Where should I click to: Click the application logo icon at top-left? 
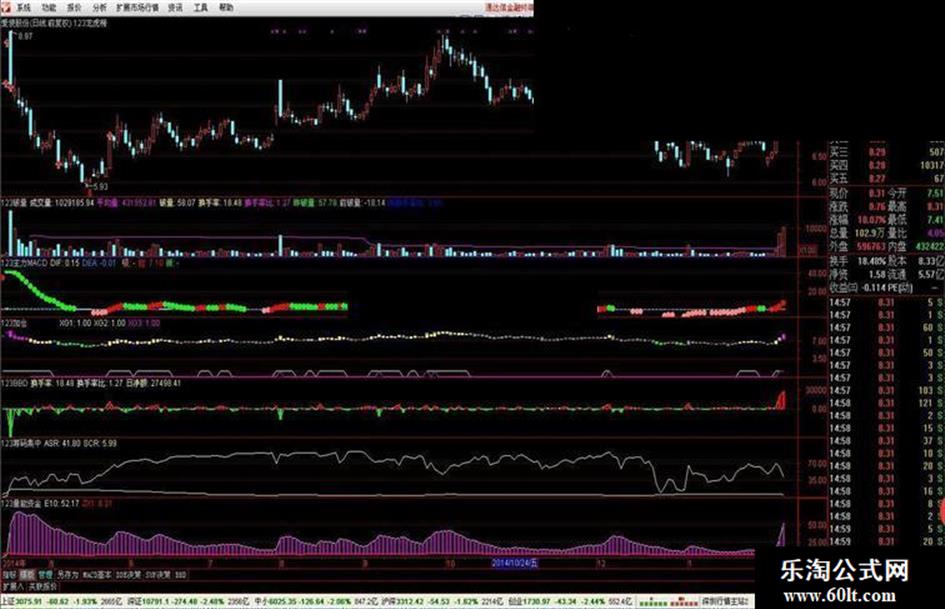tap(6, 7)
